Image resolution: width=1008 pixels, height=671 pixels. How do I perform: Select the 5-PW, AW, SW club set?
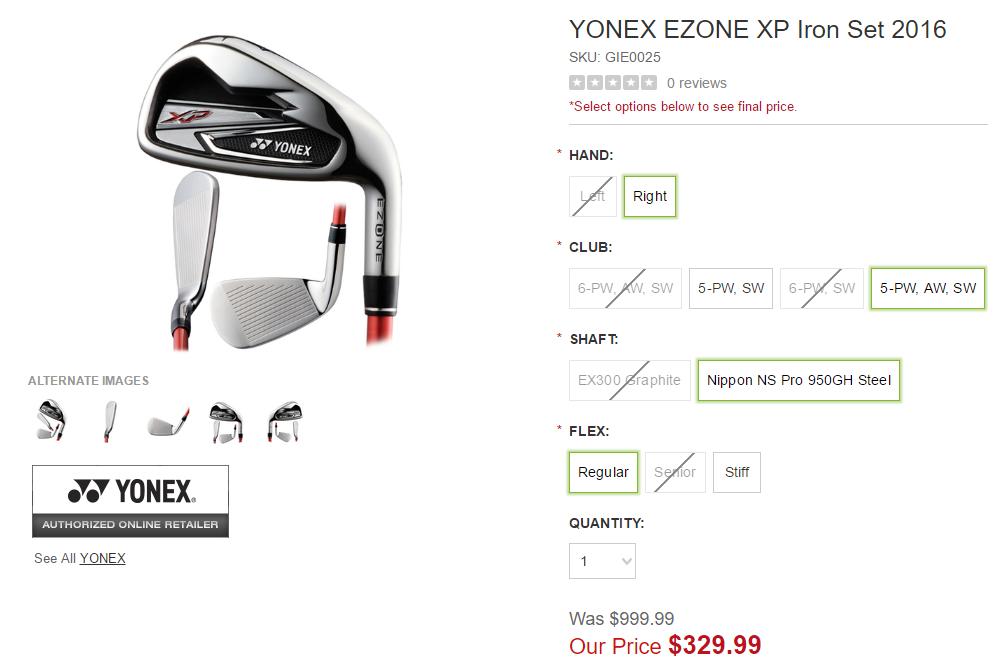click(x=928, y=288)
